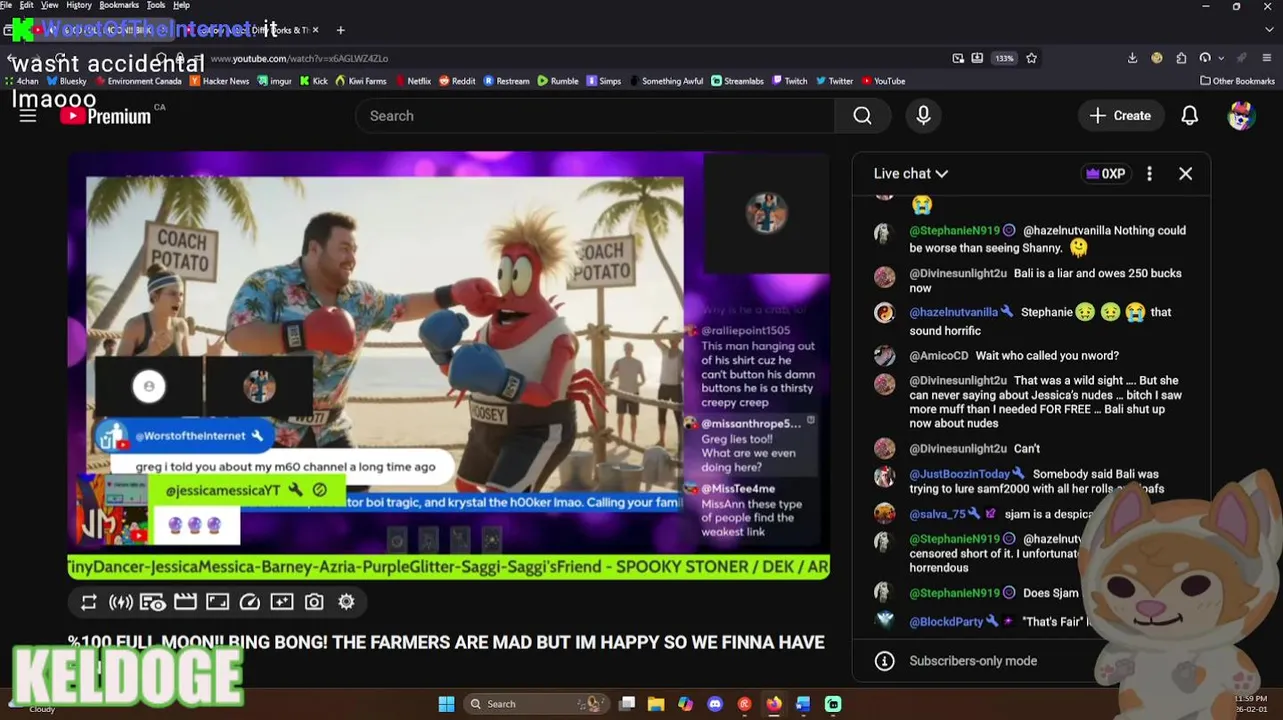Screen dimensions: 1283x720
Task: Open the YouTube hamburger guide menu
Action: point(28,116)
